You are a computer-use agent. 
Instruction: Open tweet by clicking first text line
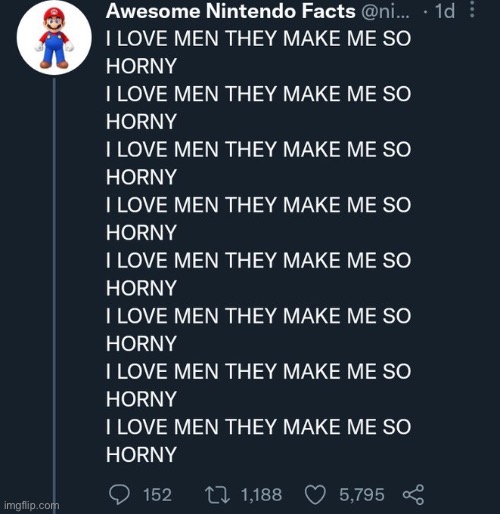[258, 39]
